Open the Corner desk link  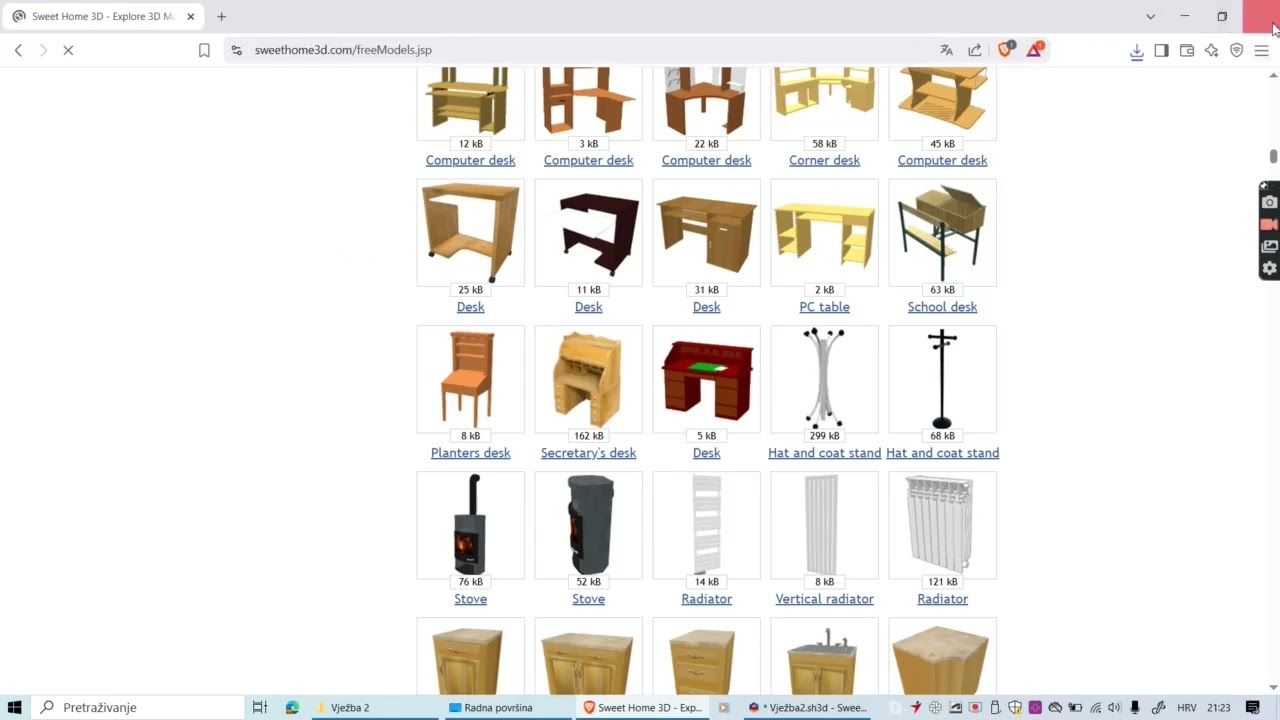pyautogui.click(x=824, y=160)
